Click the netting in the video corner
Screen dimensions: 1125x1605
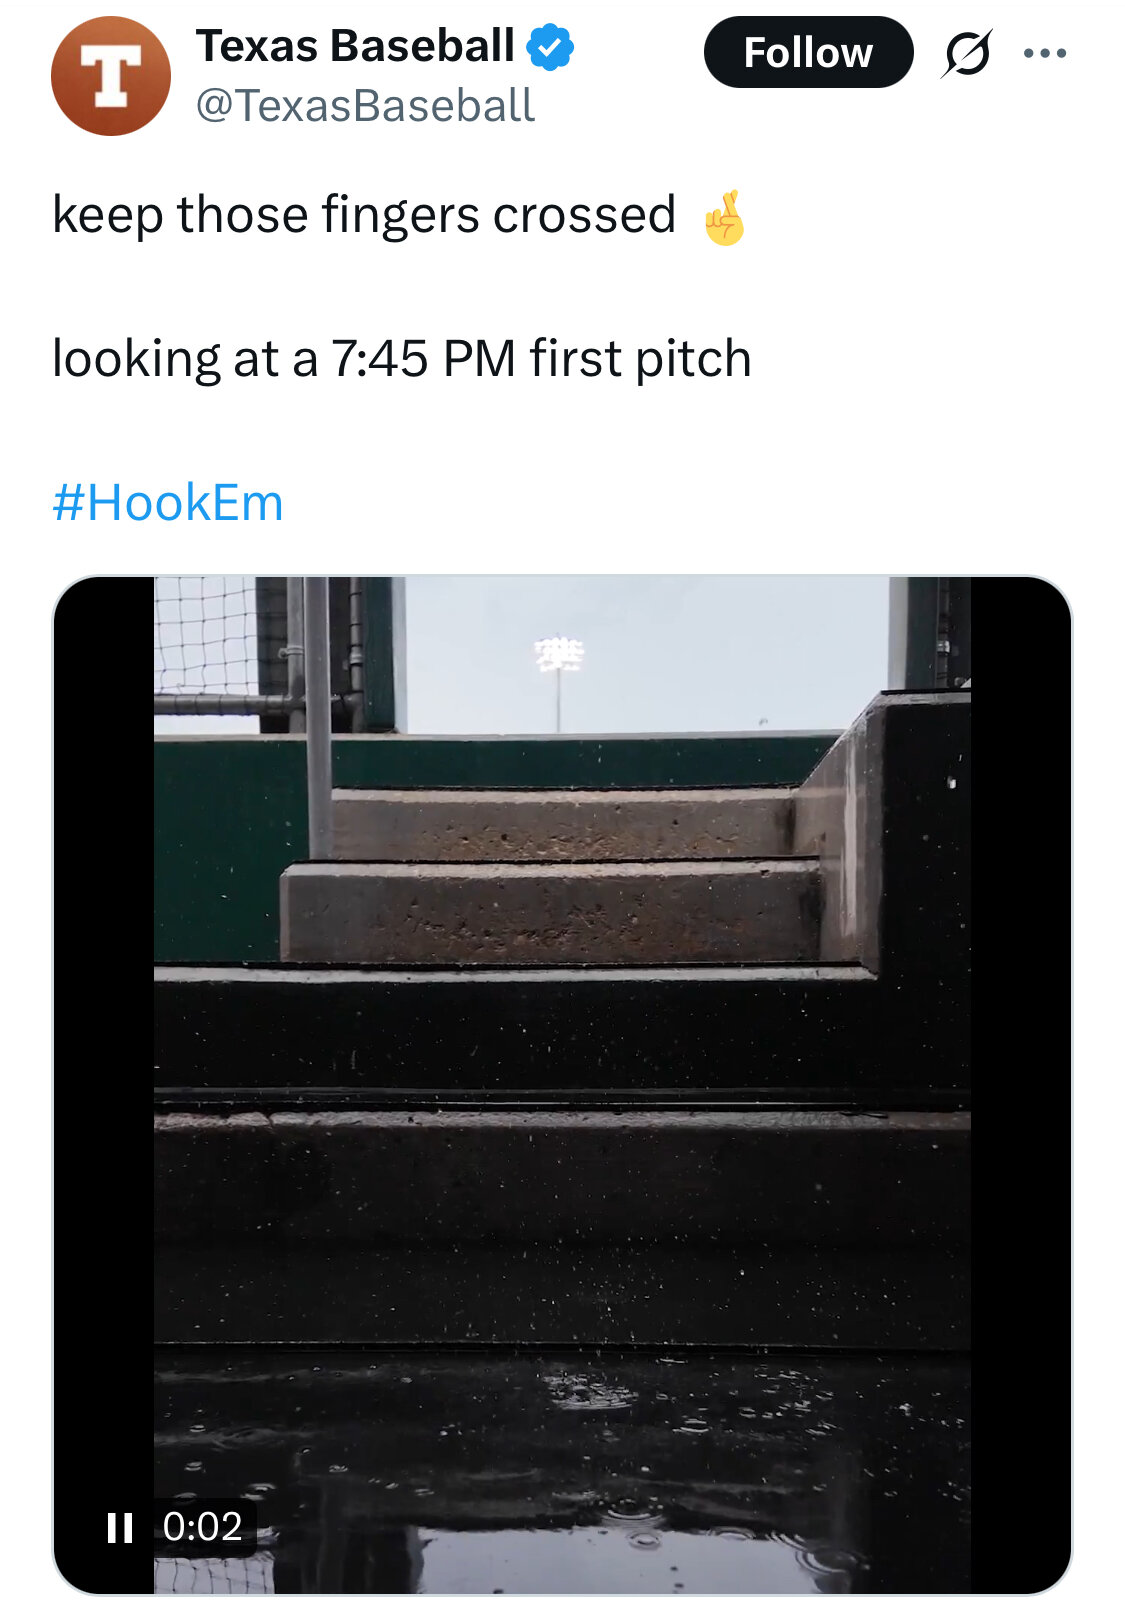(x=206, y=635)
